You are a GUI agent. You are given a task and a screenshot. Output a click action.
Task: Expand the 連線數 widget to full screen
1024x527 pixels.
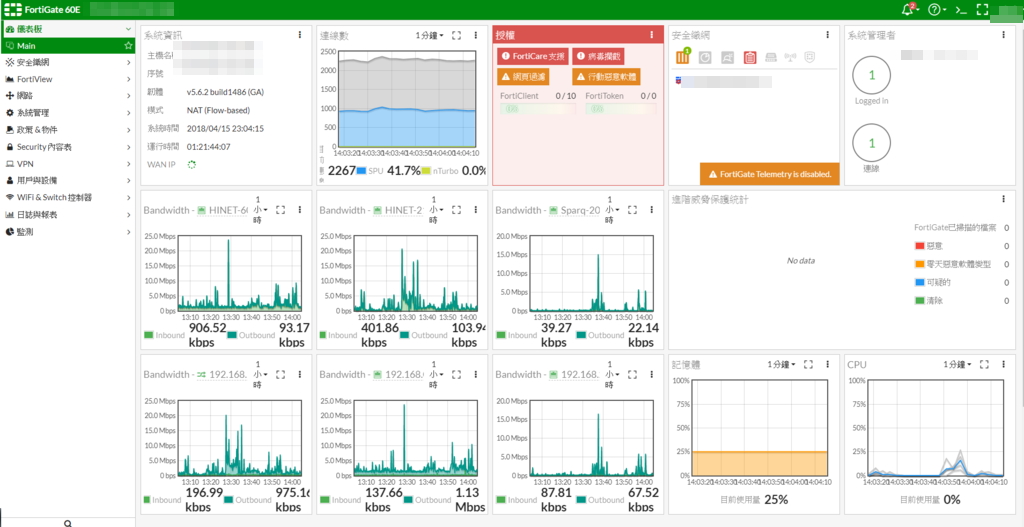point(456,35)
